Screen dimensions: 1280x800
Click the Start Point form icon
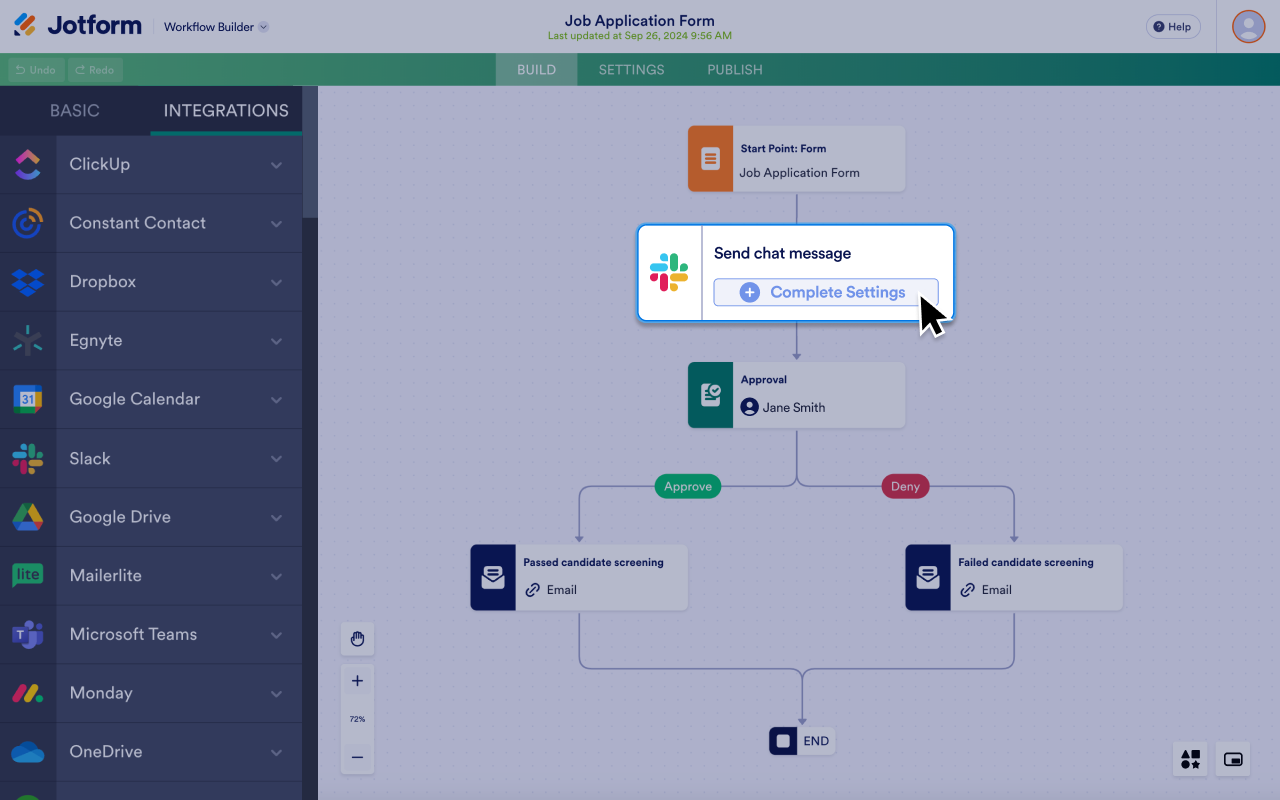point(710,158)
